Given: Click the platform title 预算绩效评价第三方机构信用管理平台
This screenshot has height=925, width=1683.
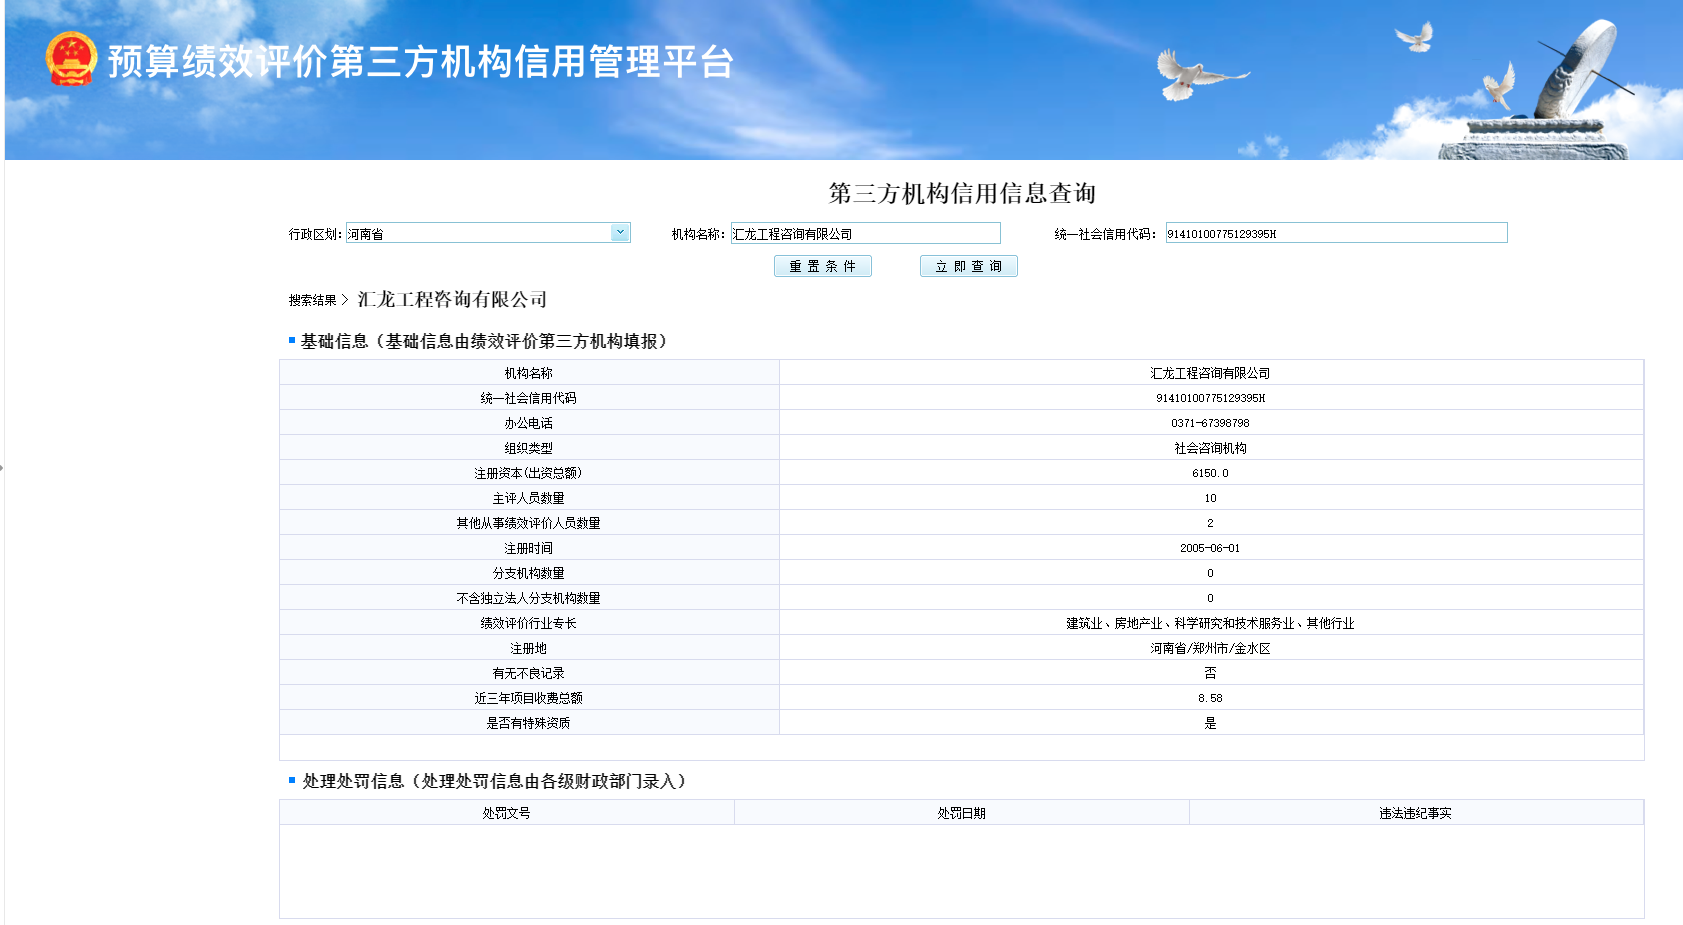Looking at the screenshot, I should click(x=420, y=62).
